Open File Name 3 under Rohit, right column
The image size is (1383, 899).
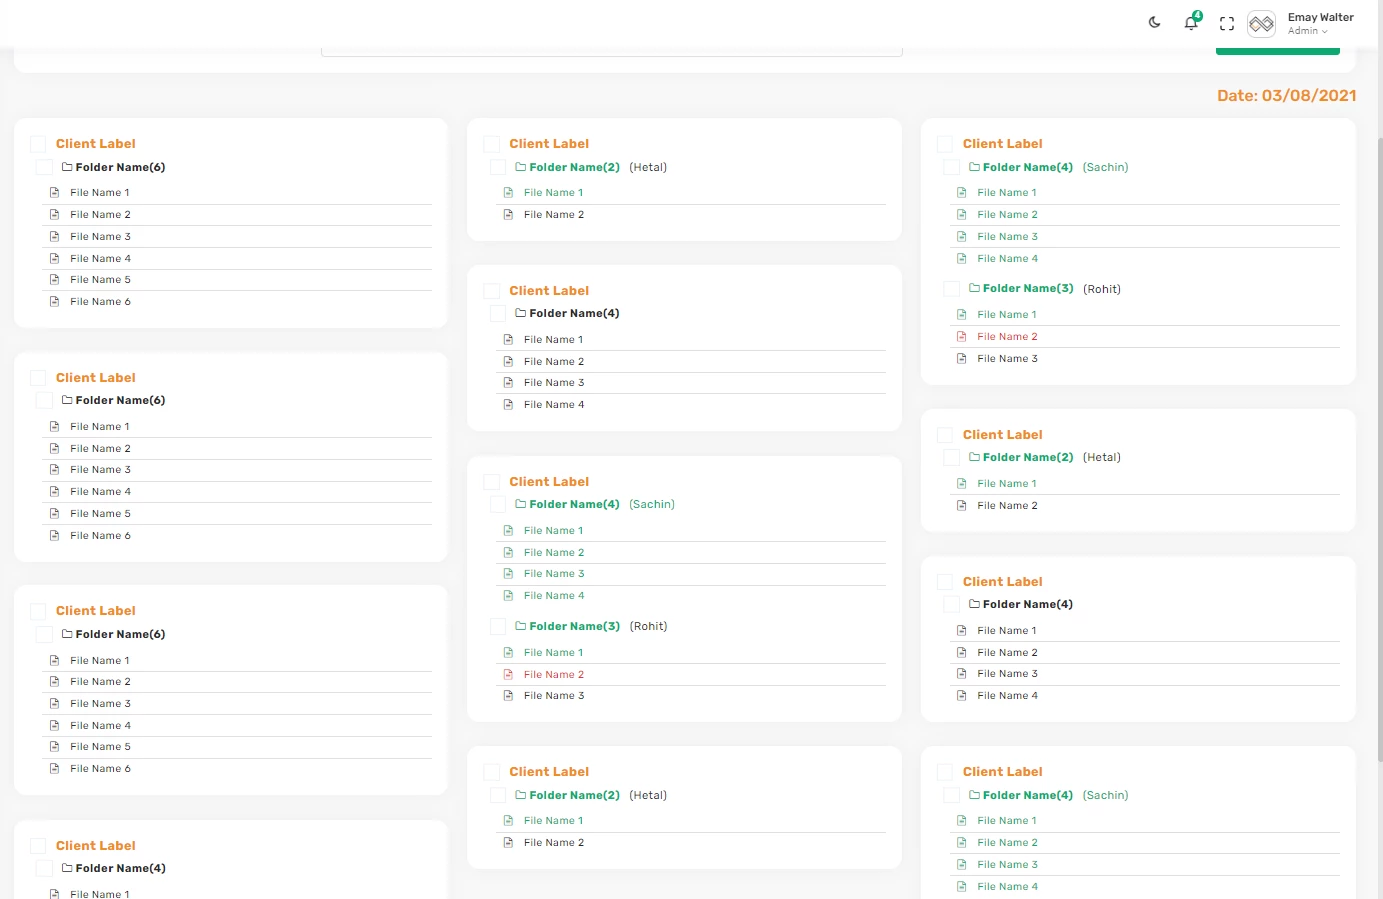point(1007,359)
